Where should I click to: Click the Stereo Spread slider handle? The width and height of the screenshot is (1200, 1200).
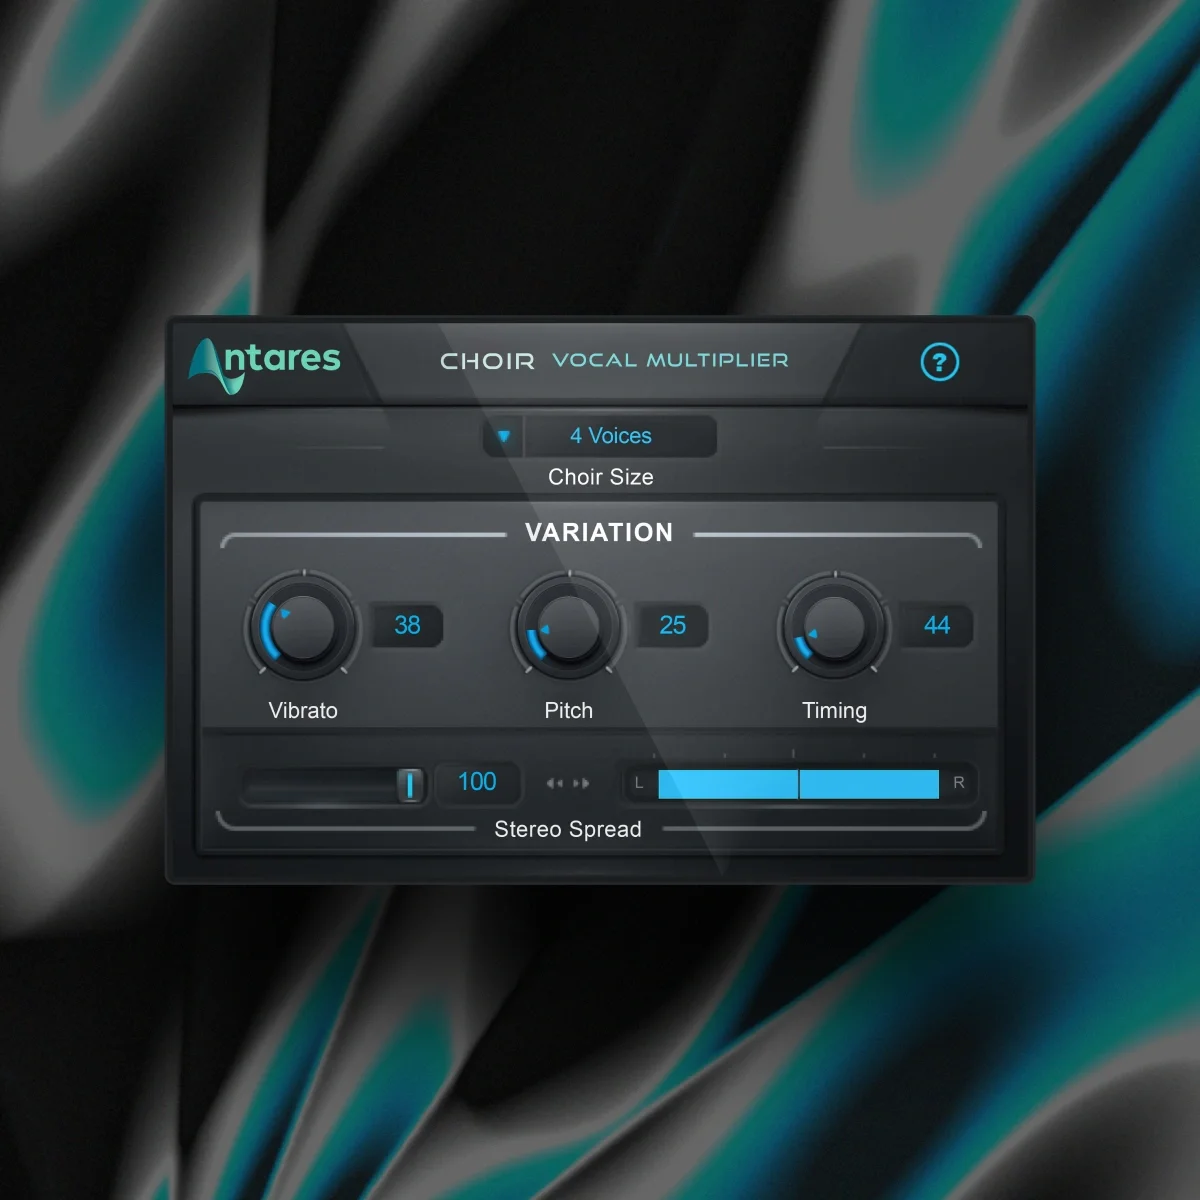409,785
